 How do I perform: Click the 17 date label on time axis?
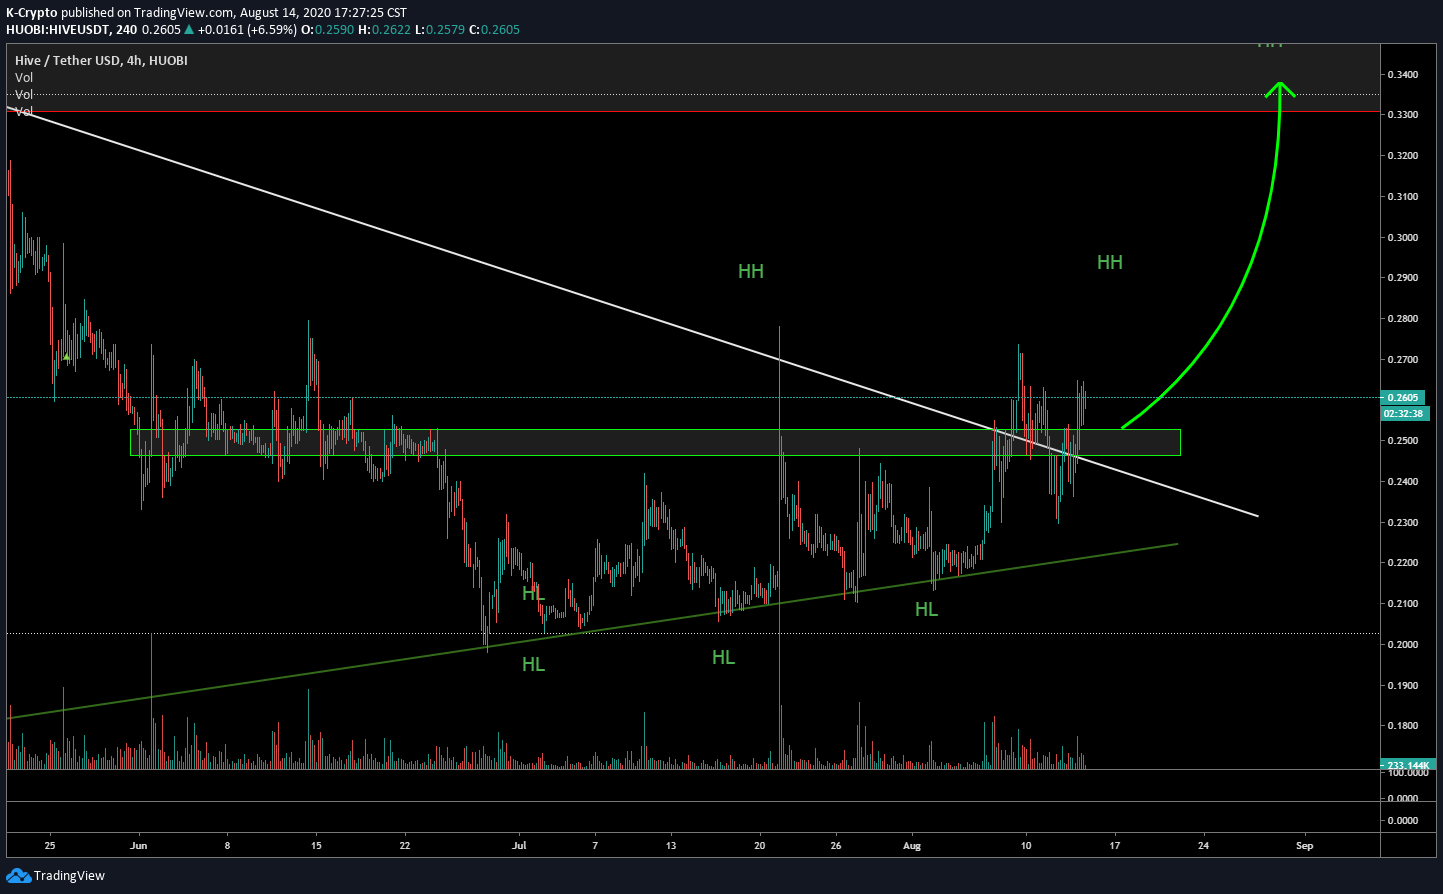pyautogui.click(x=1114, y=846)
